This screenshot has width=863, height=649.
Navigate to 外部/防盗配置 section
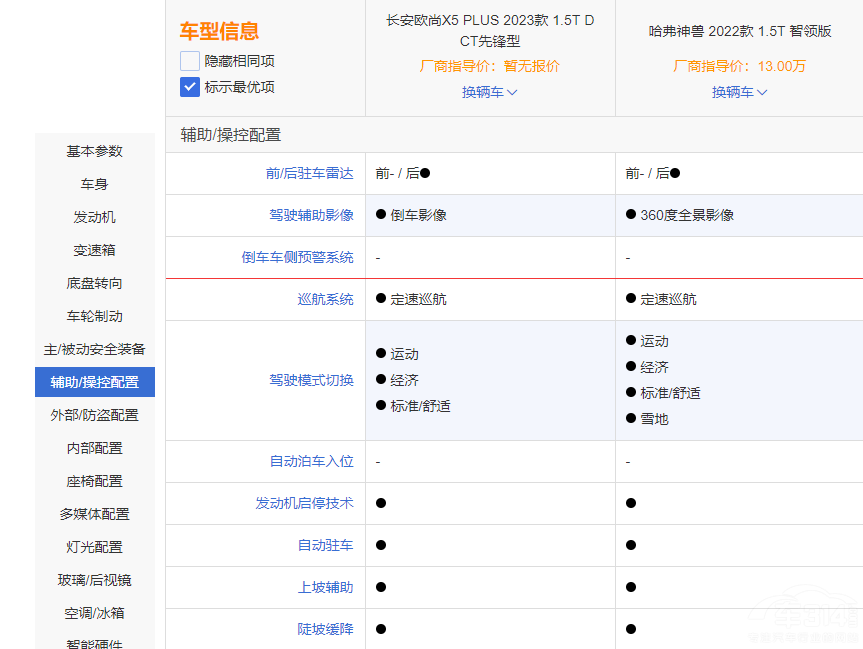(x=95, y=415)
